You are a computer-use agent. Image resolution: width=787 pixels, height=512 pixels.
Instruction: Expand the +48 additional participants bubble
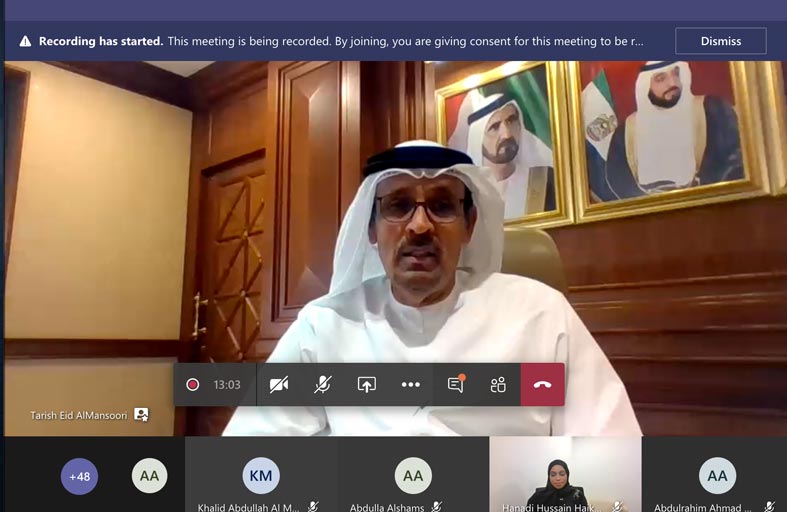(x=79, y=476)
